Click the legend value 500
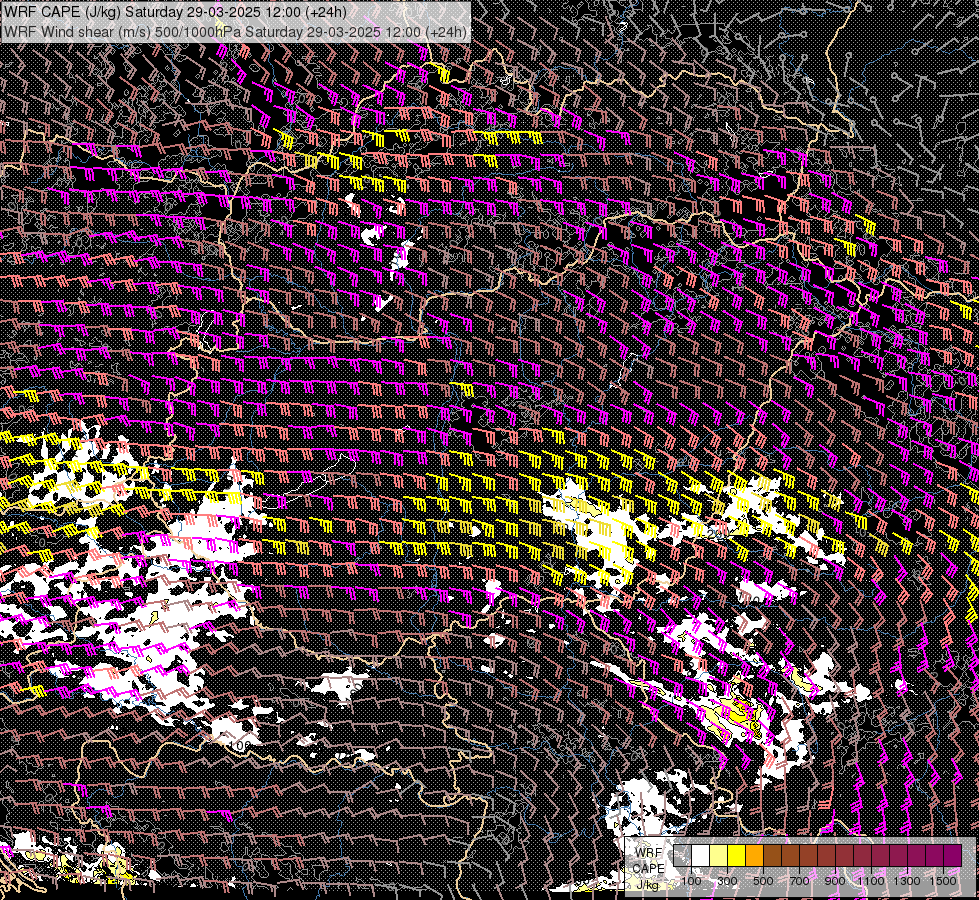Viewport: 979px width, 900px height. 763,881
